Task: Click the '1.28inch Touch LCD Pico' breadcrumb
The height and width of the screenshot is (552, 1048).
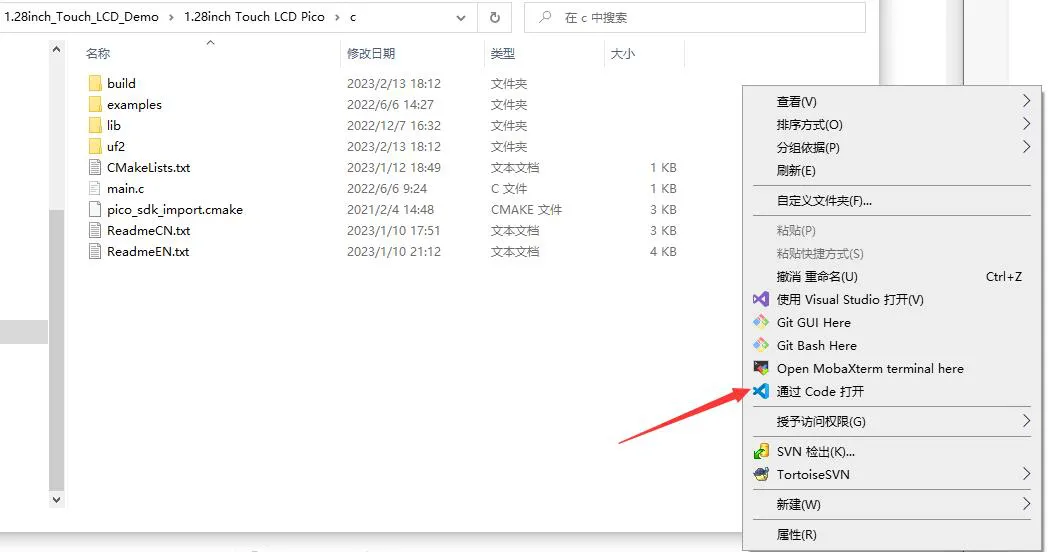Action: pos(254,17)
